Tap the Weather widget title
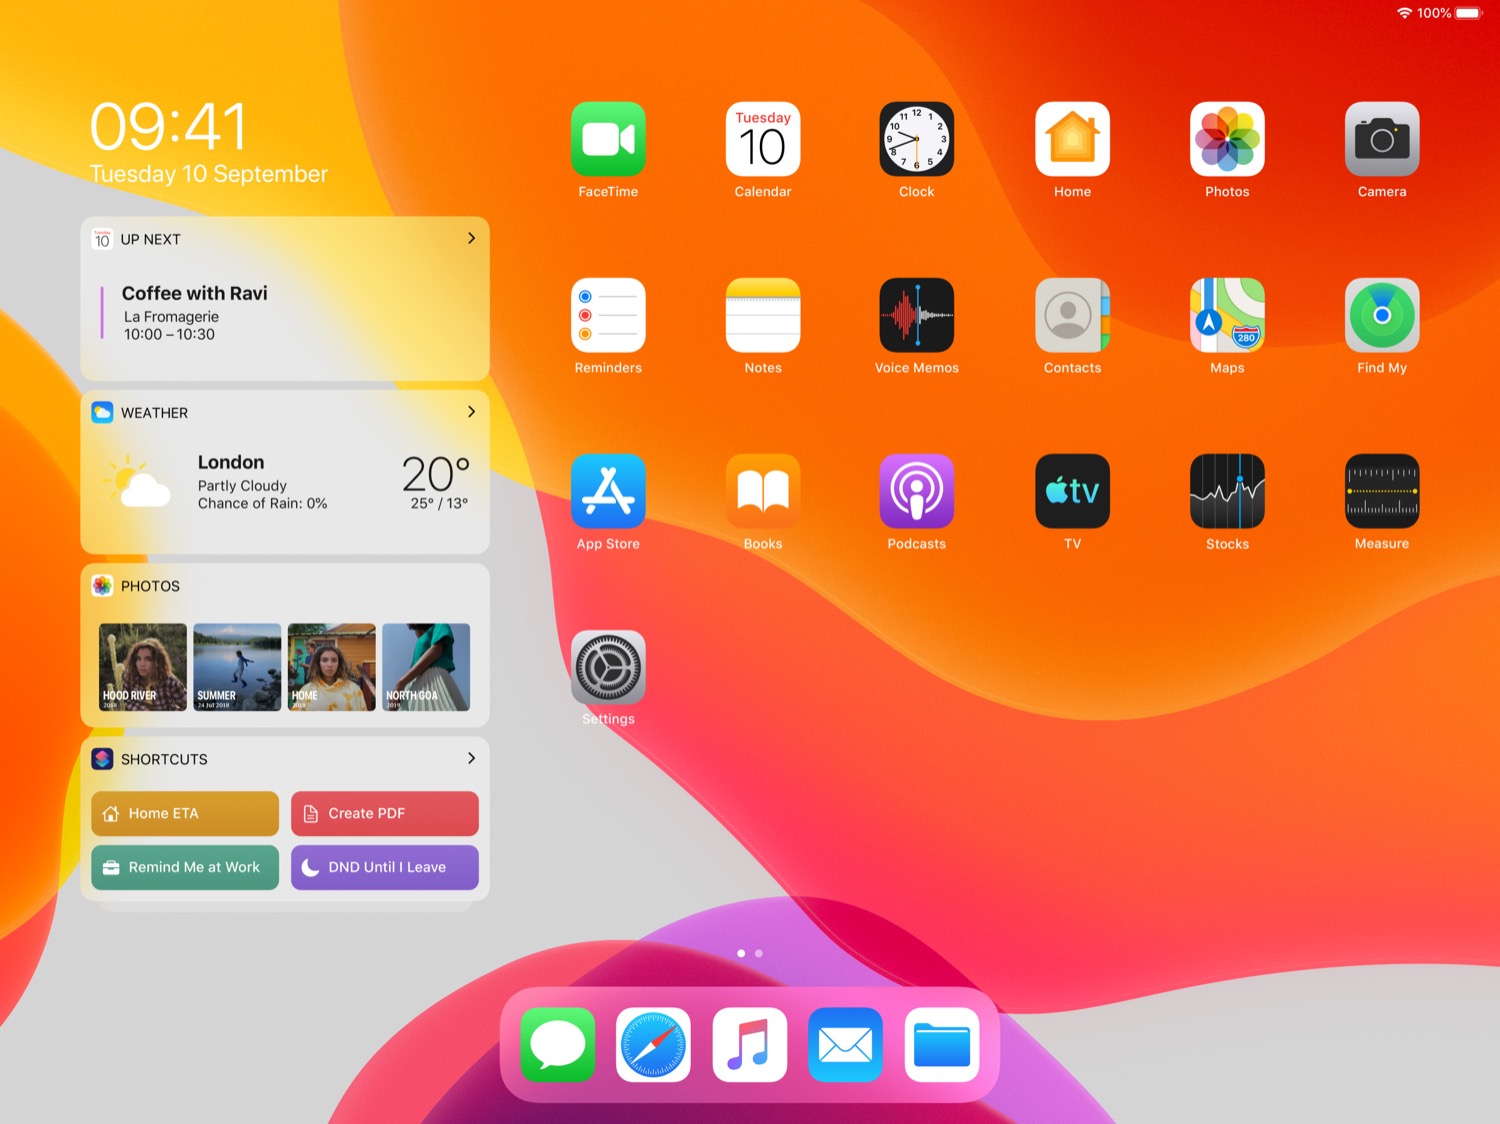1500x1124 pixels. tap(154, 413)
